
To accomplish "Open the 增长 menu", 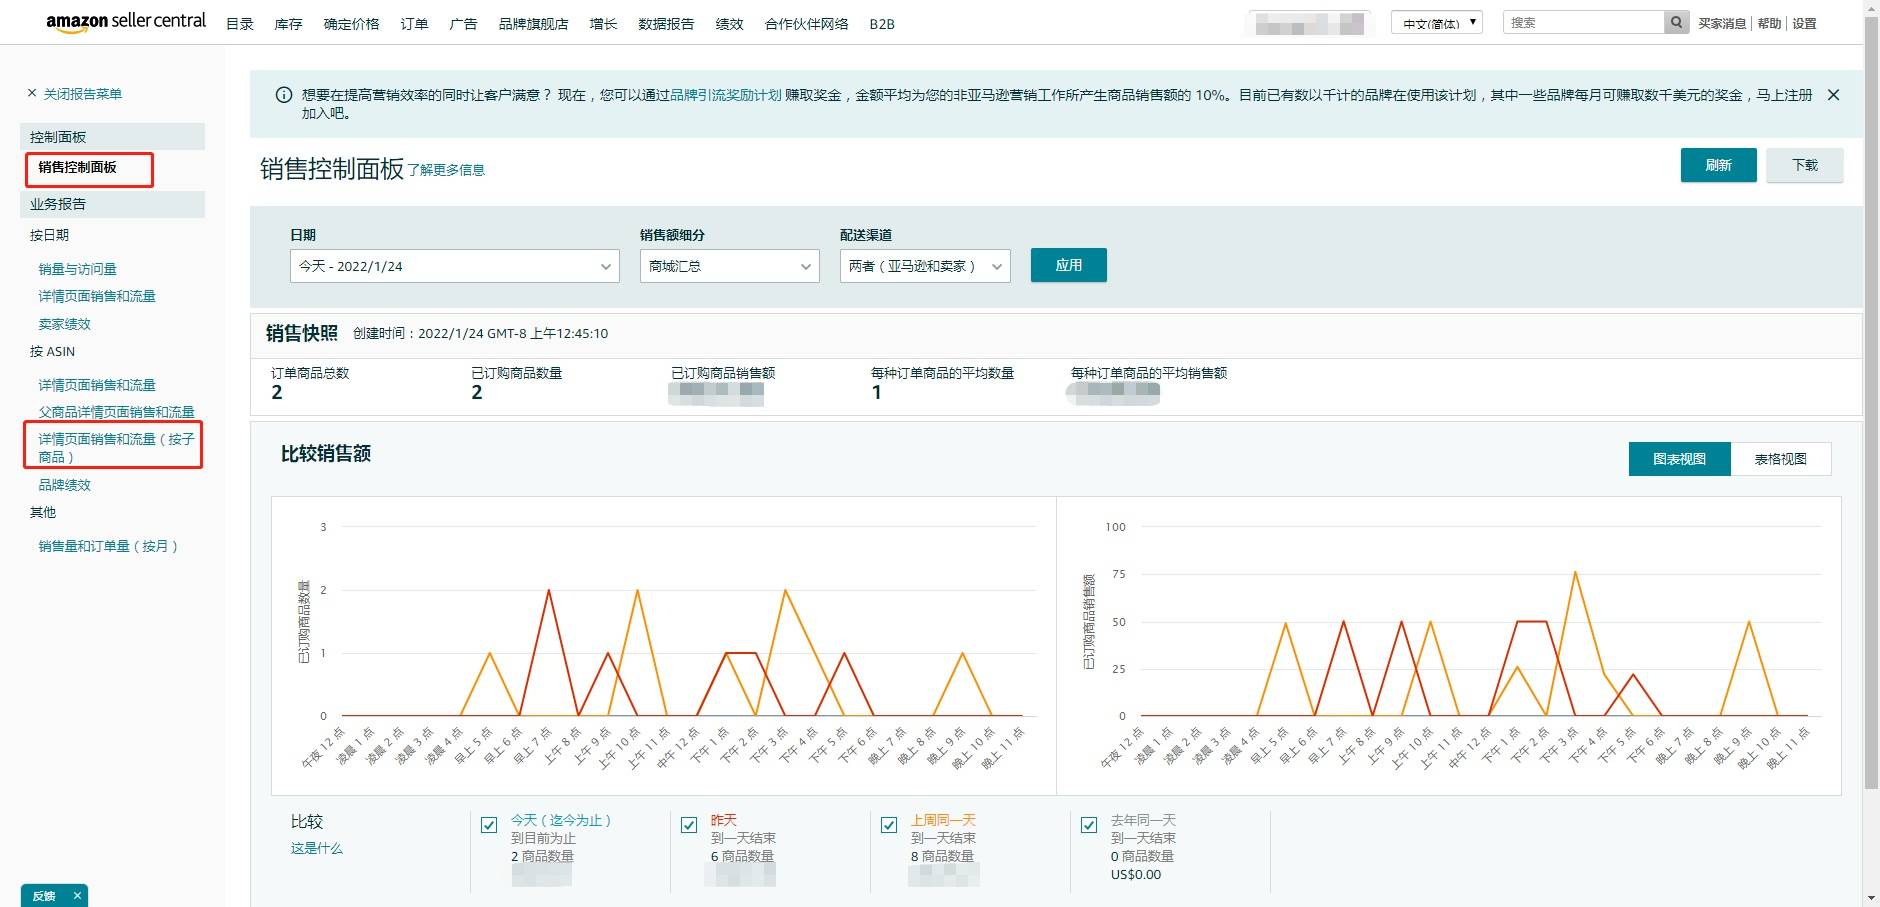I will tap(603, 24).
